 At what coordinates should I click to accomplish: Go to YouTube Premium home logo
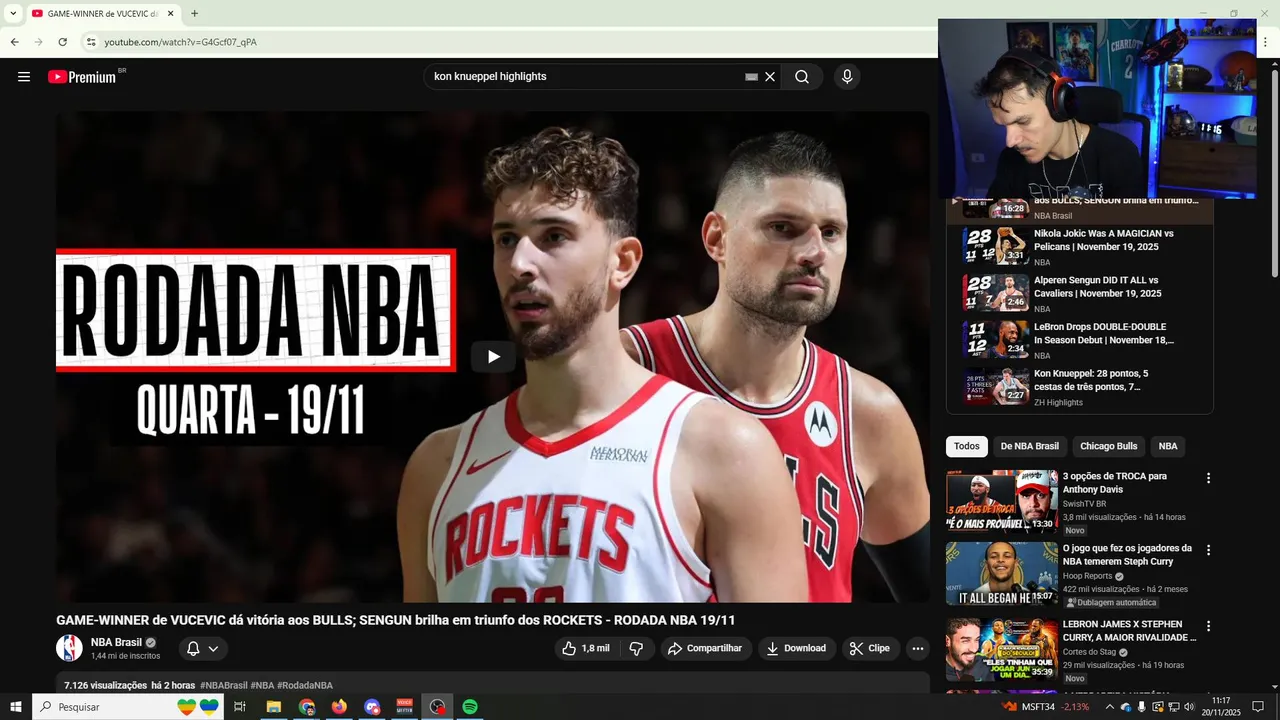tap(82, 77)
